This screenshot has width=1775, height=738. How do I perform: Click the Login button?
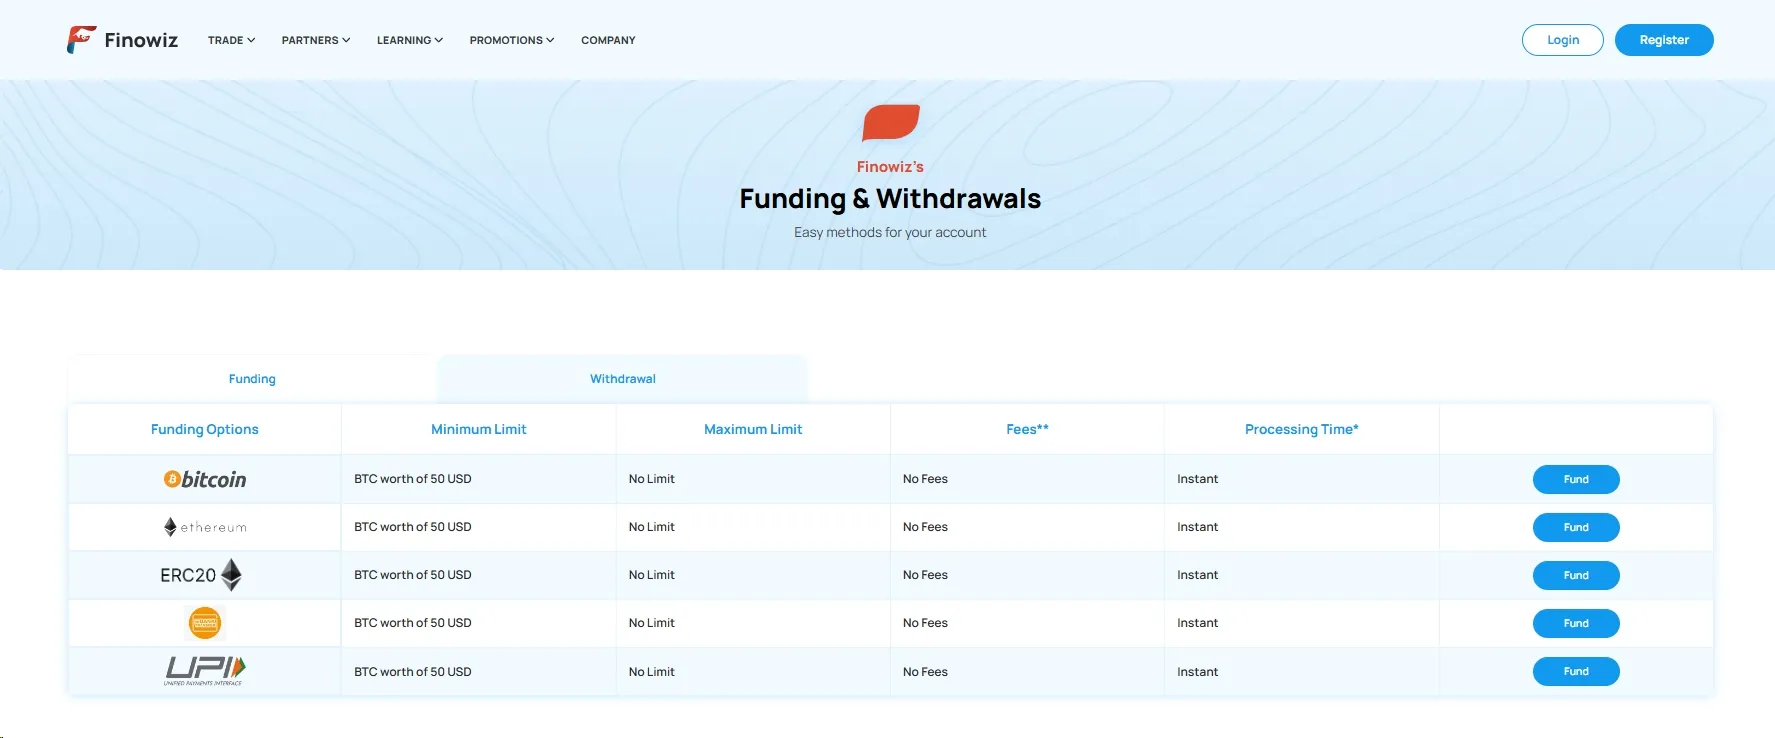coord(1563,40)
